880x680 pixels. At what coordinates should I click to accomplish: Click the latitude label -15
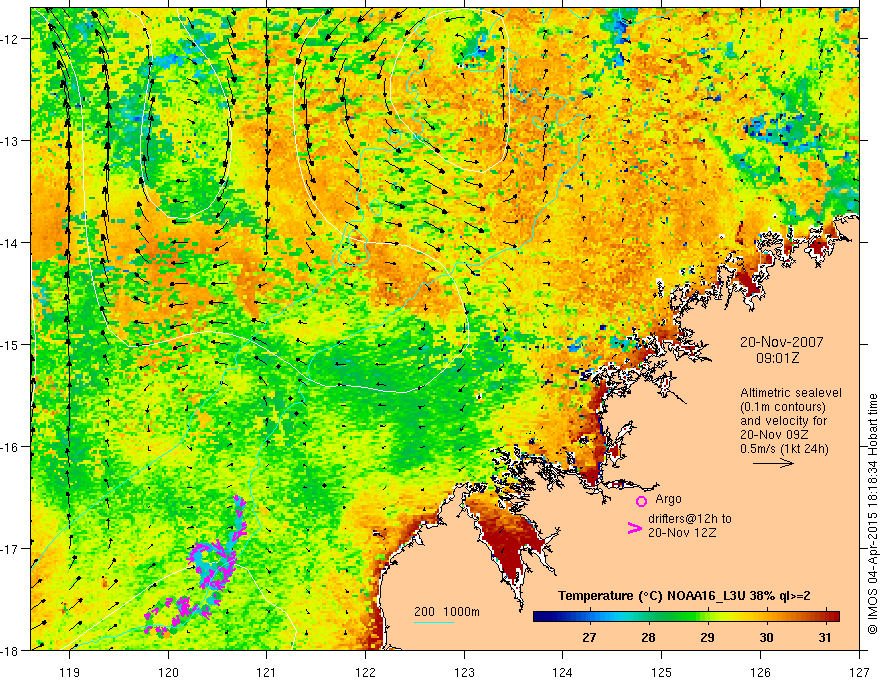pos(10,344)
